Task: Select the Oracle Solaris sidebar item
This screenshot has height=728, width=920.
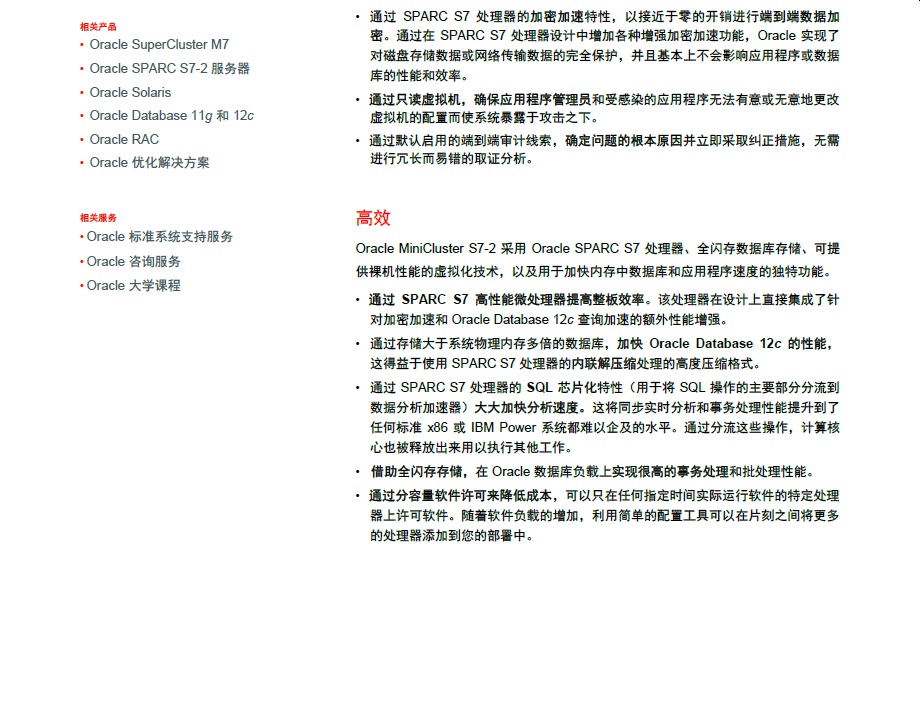Action: [x=130, y=92]
